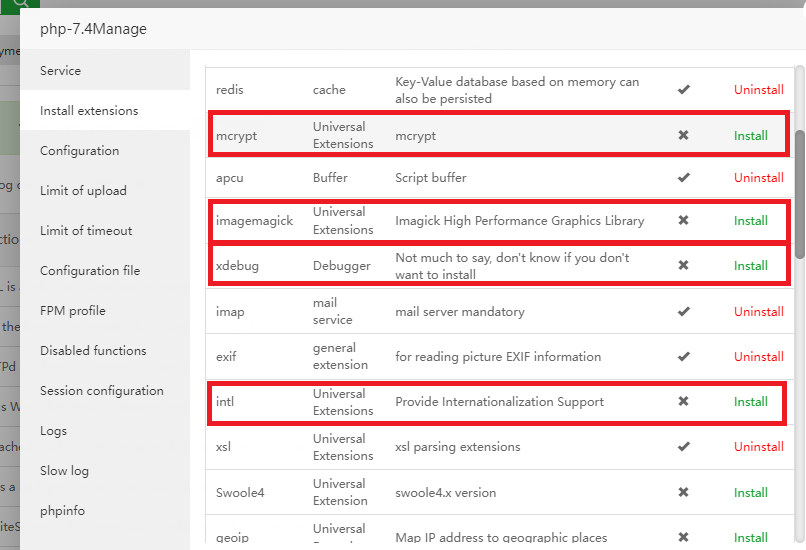The height and width of the screenshot is (550, 806).
Task: Click the extensions list vertical scrollbar
Action: click(799, 195)
